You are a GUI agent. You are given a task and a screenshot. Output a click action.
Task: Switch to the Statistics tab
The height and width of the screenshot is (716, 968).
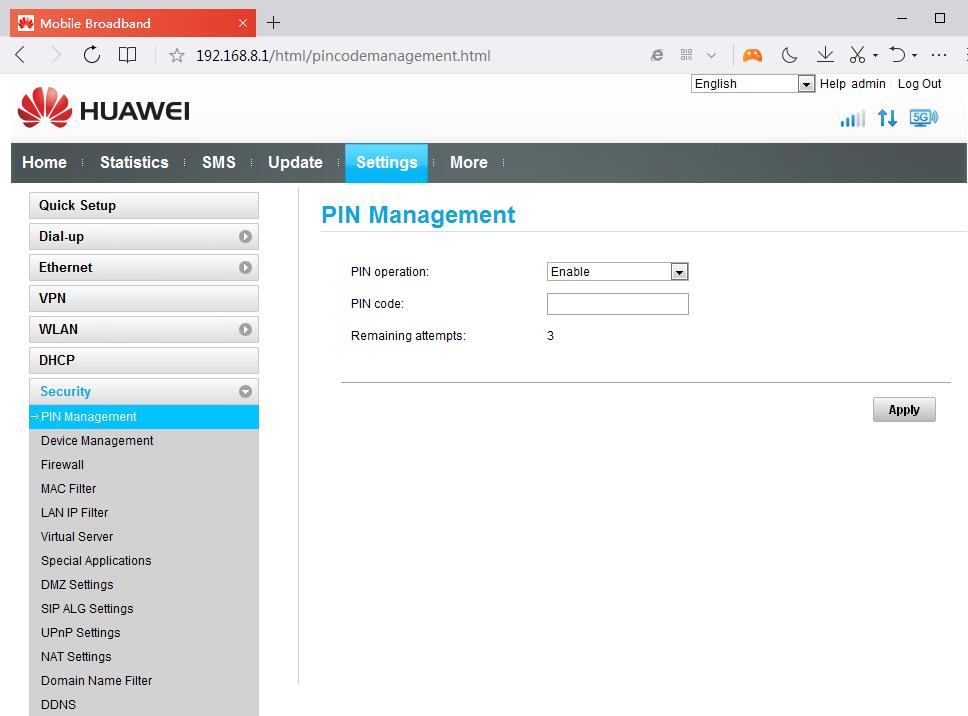point(134,163)
